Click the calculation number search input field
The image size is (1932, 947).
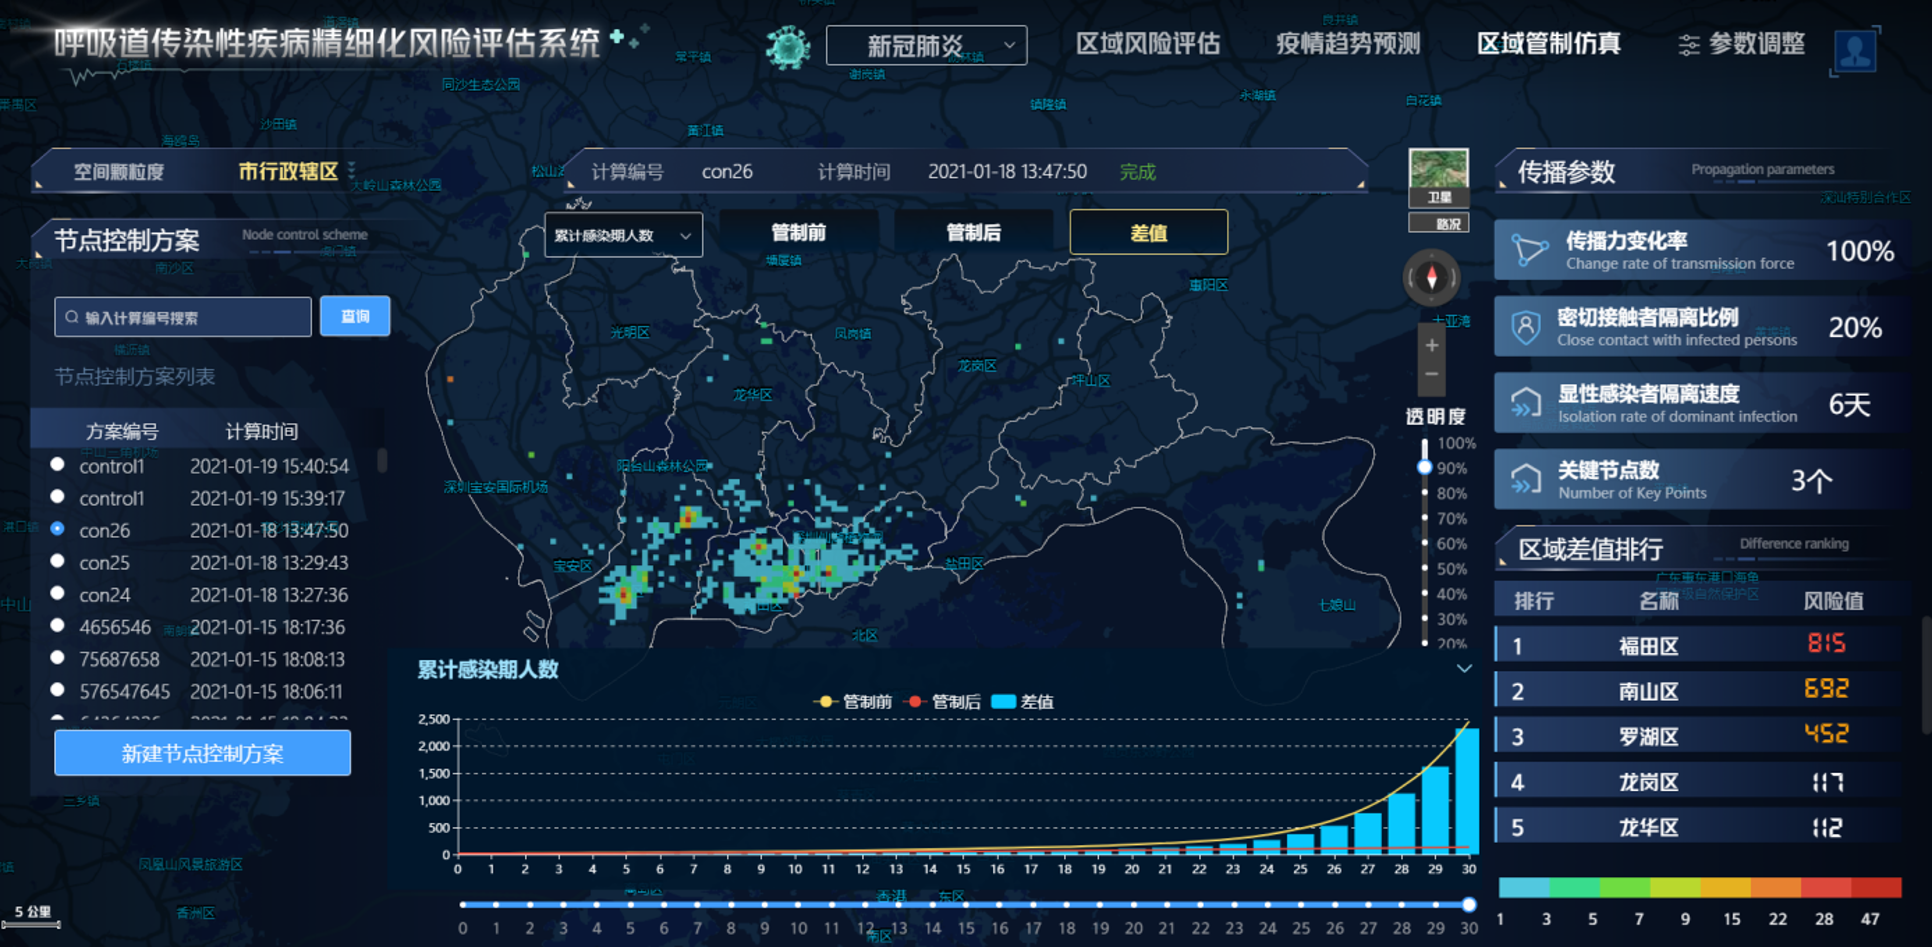(x=183, y=317)
